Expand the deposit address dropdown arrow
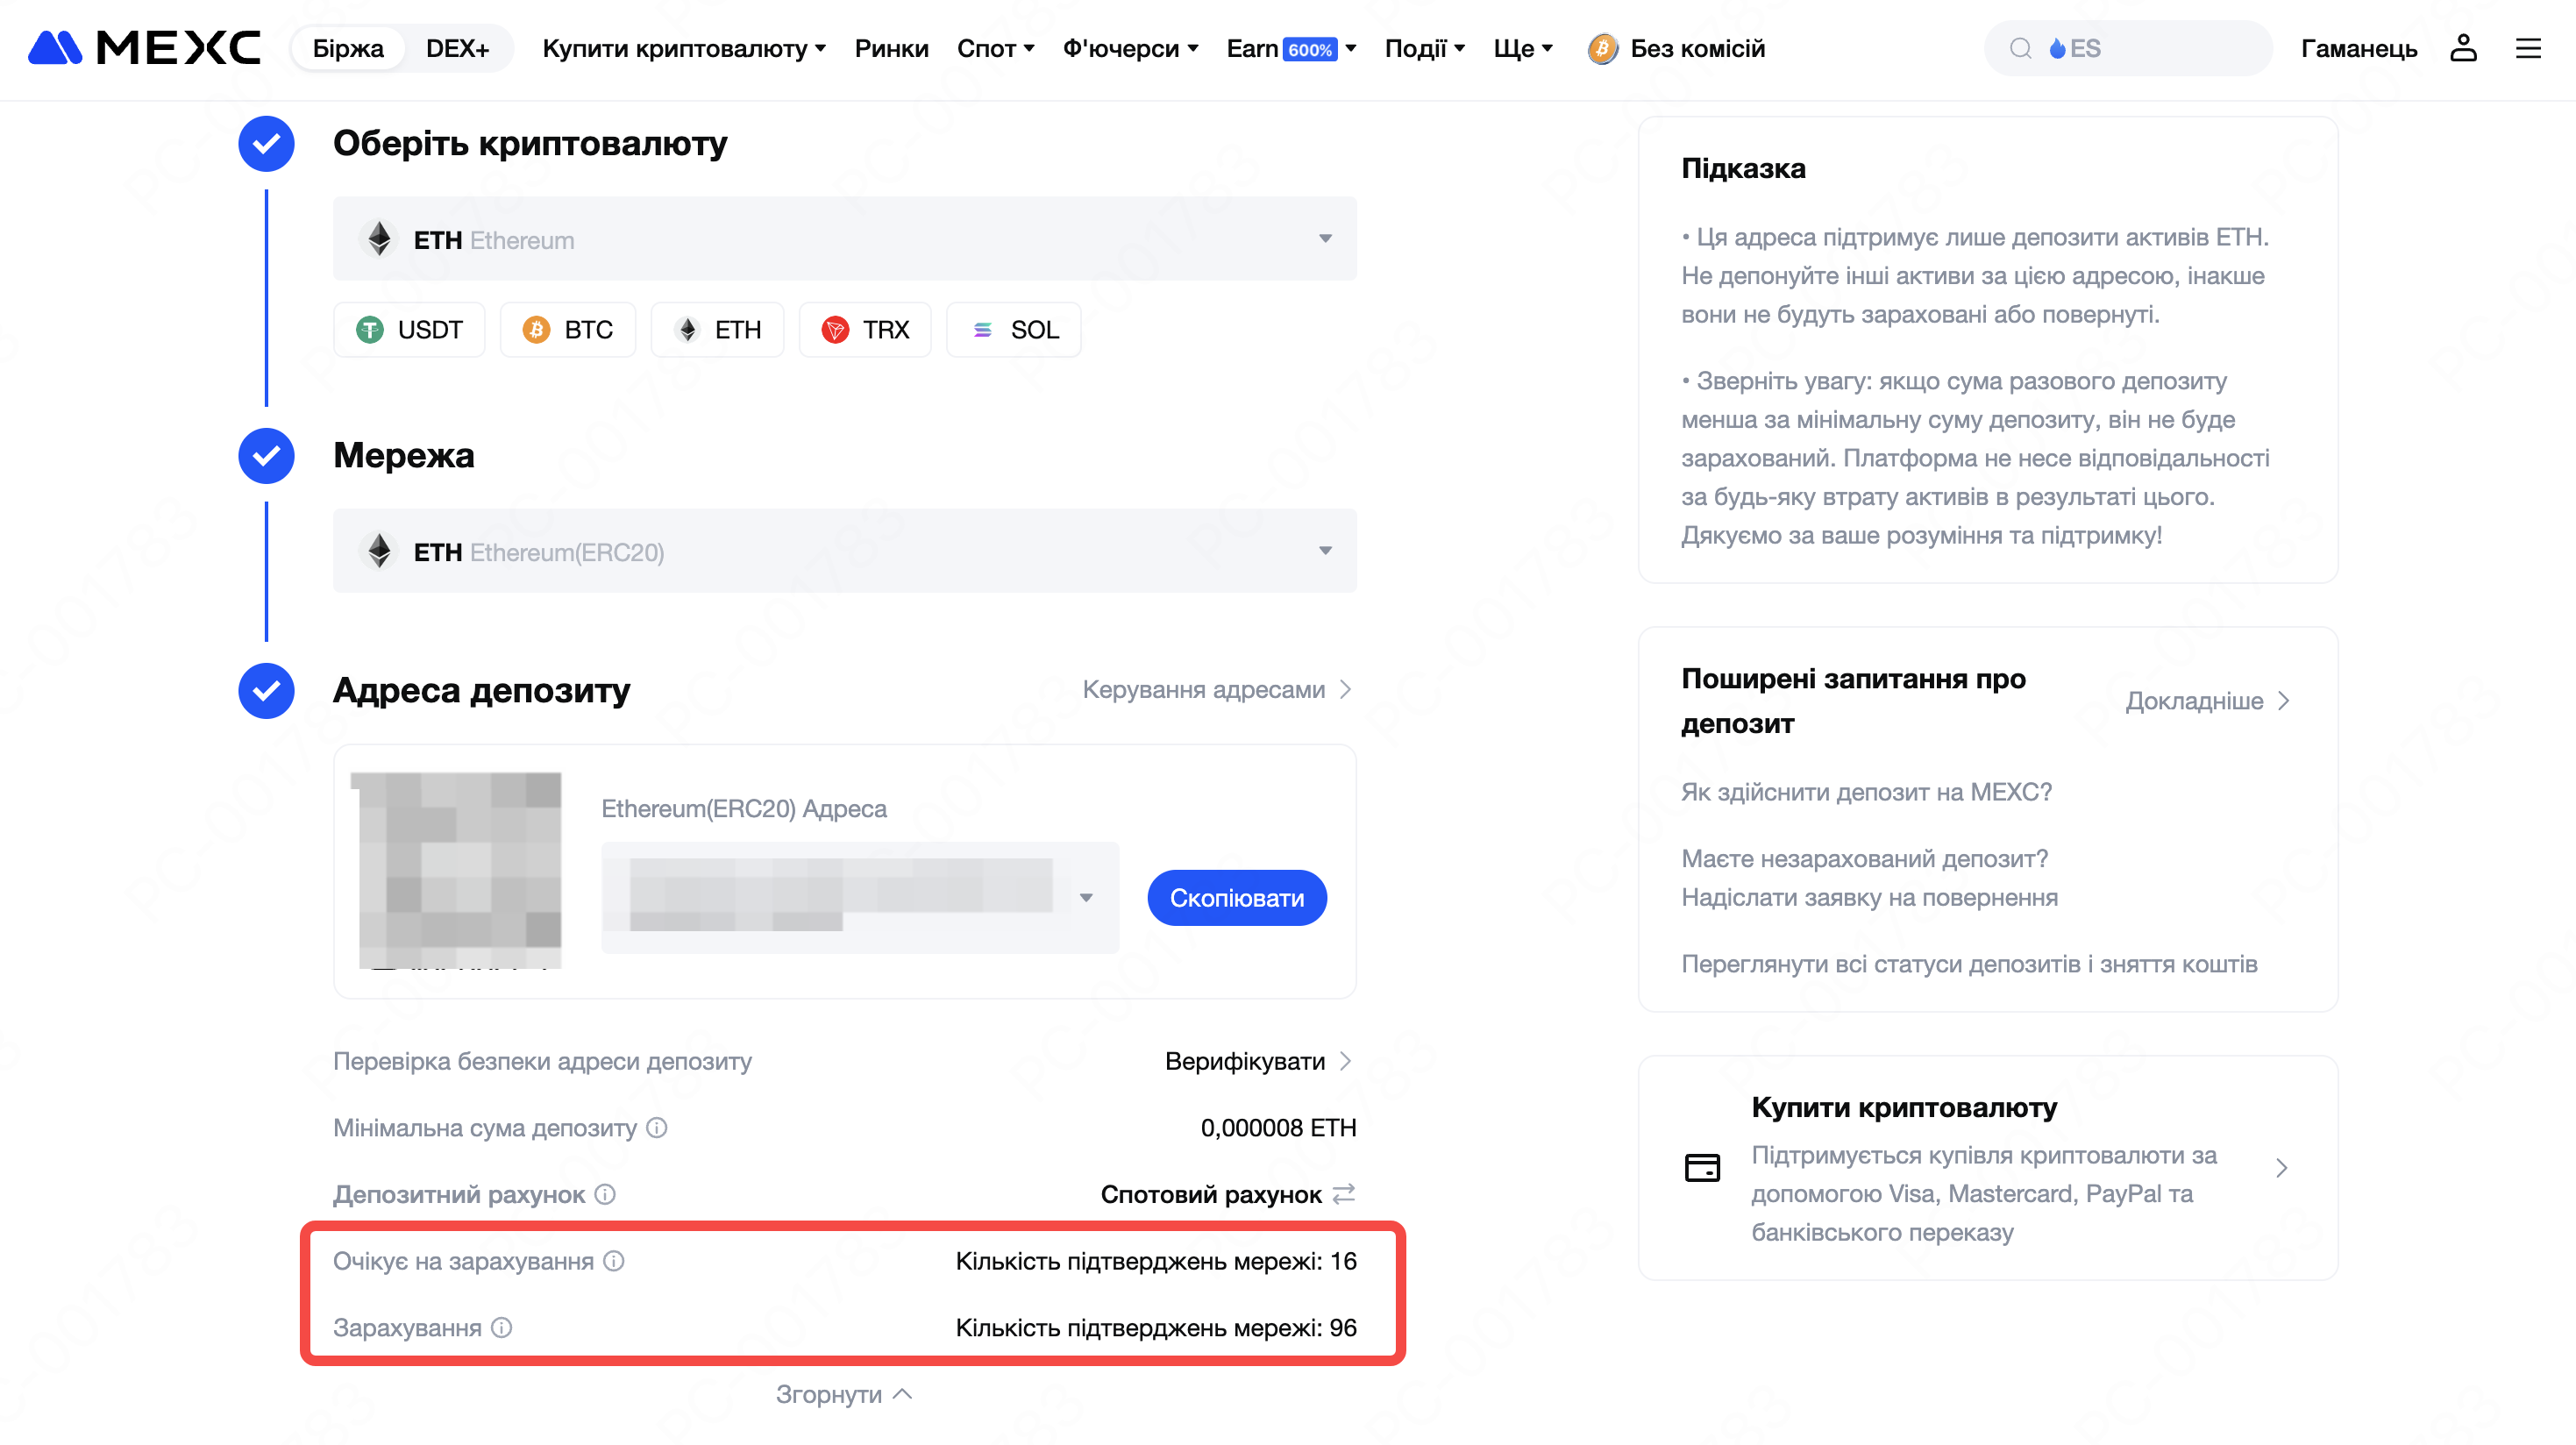2576x1445 pixels. tap(1086, 897)
